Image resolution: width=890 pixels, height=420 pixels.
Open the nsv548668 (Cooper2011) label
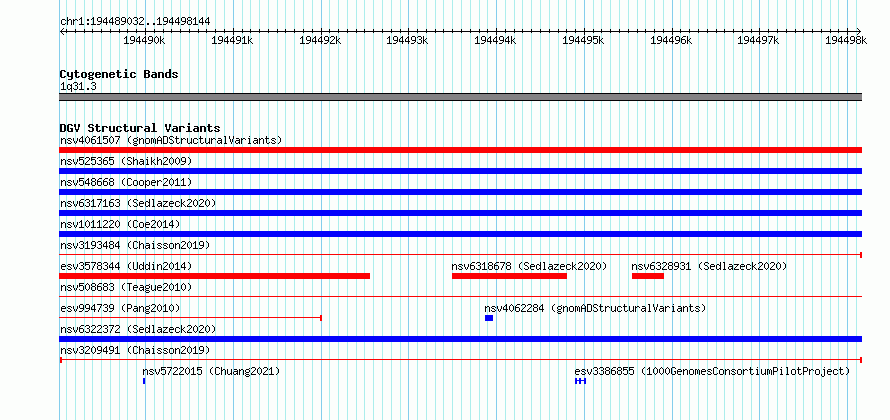[x=126, y=182]
